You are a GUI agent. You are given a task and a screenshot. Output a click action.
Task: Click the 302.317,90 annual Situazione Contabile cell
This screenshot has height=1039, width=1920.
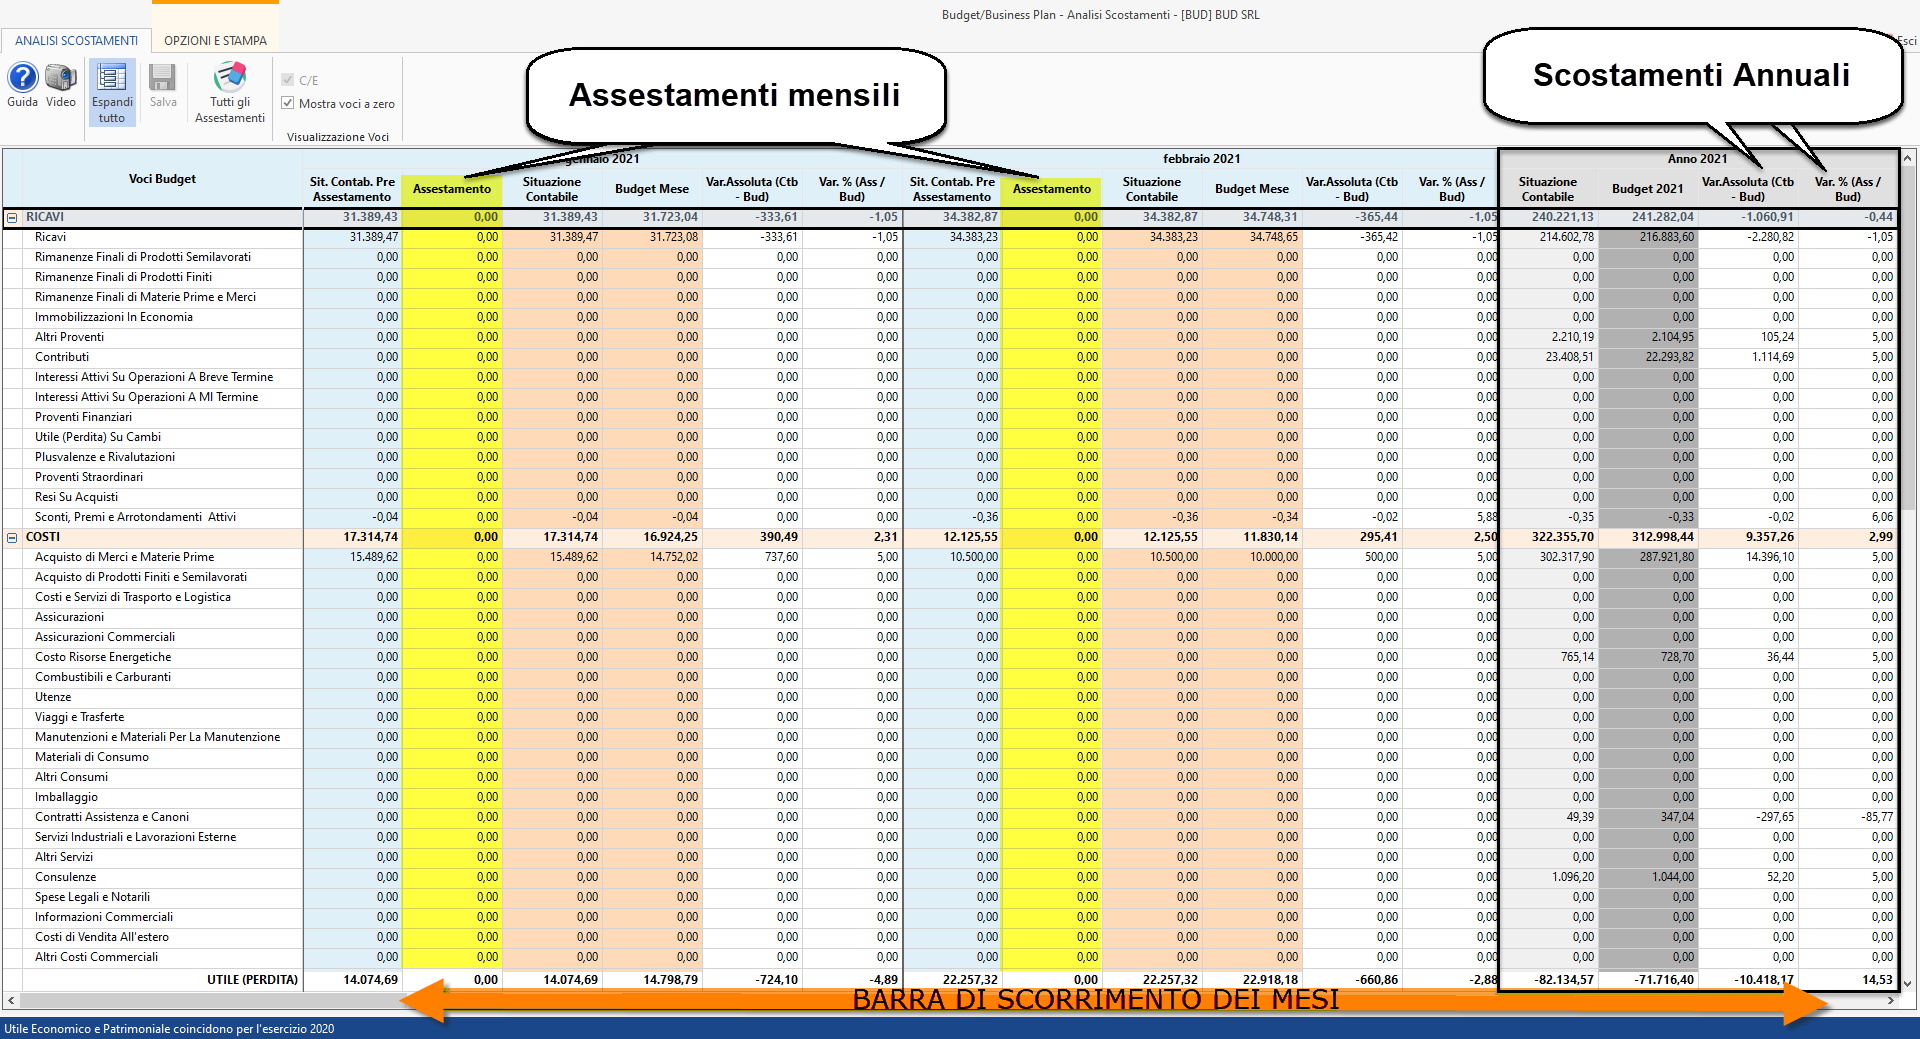[1549, 557]
